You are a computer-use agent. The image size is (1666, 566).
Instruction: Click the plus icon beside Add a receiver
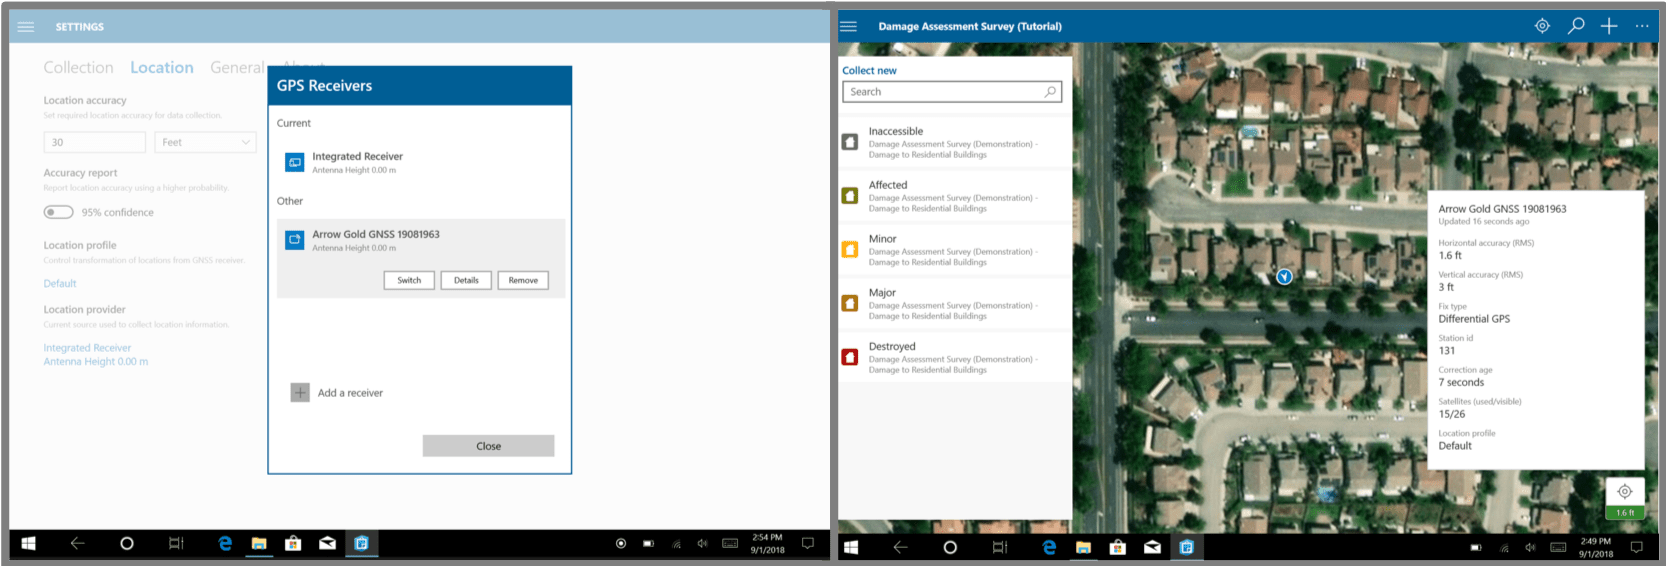point(300,393)
